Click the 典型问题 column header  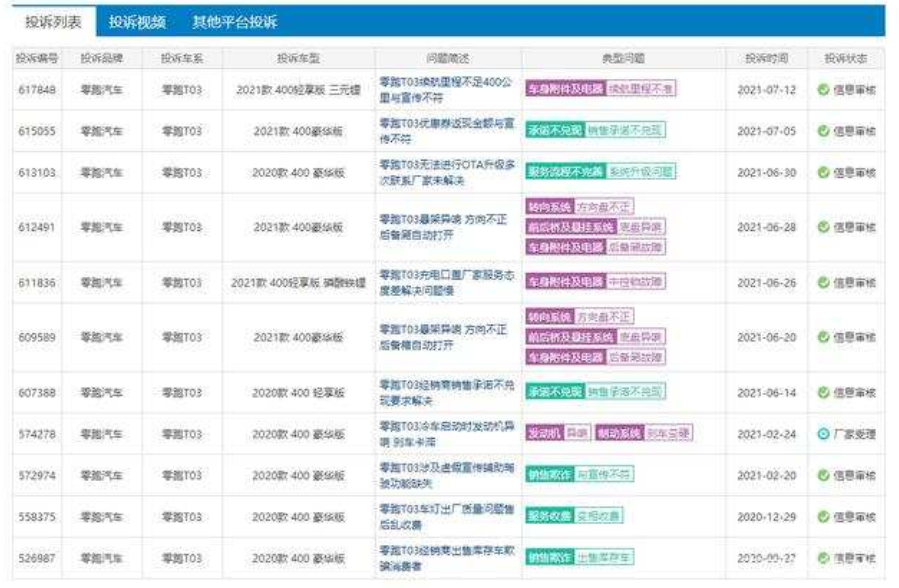(623, 58)
